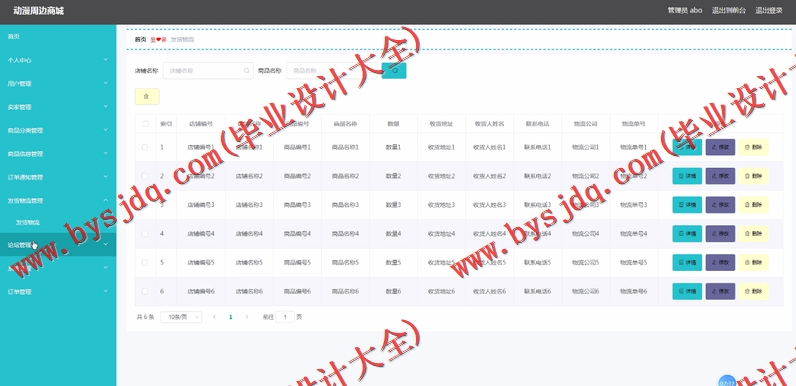796x386 pixels.
Task: Check the checkbox for row 4
Action: point(145,234)
